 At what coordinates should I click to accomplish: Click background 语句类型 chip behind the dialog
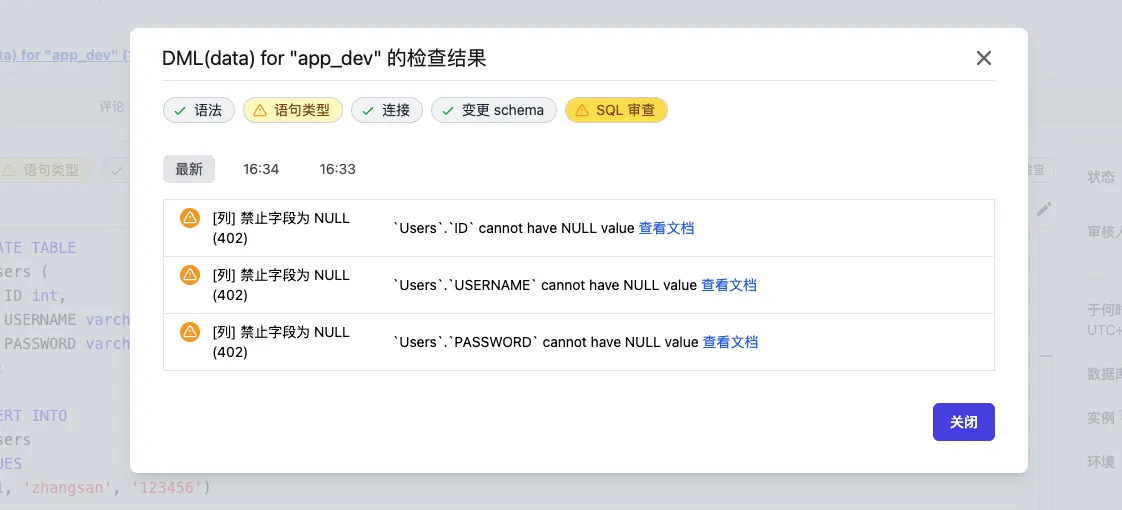point(45,170)
